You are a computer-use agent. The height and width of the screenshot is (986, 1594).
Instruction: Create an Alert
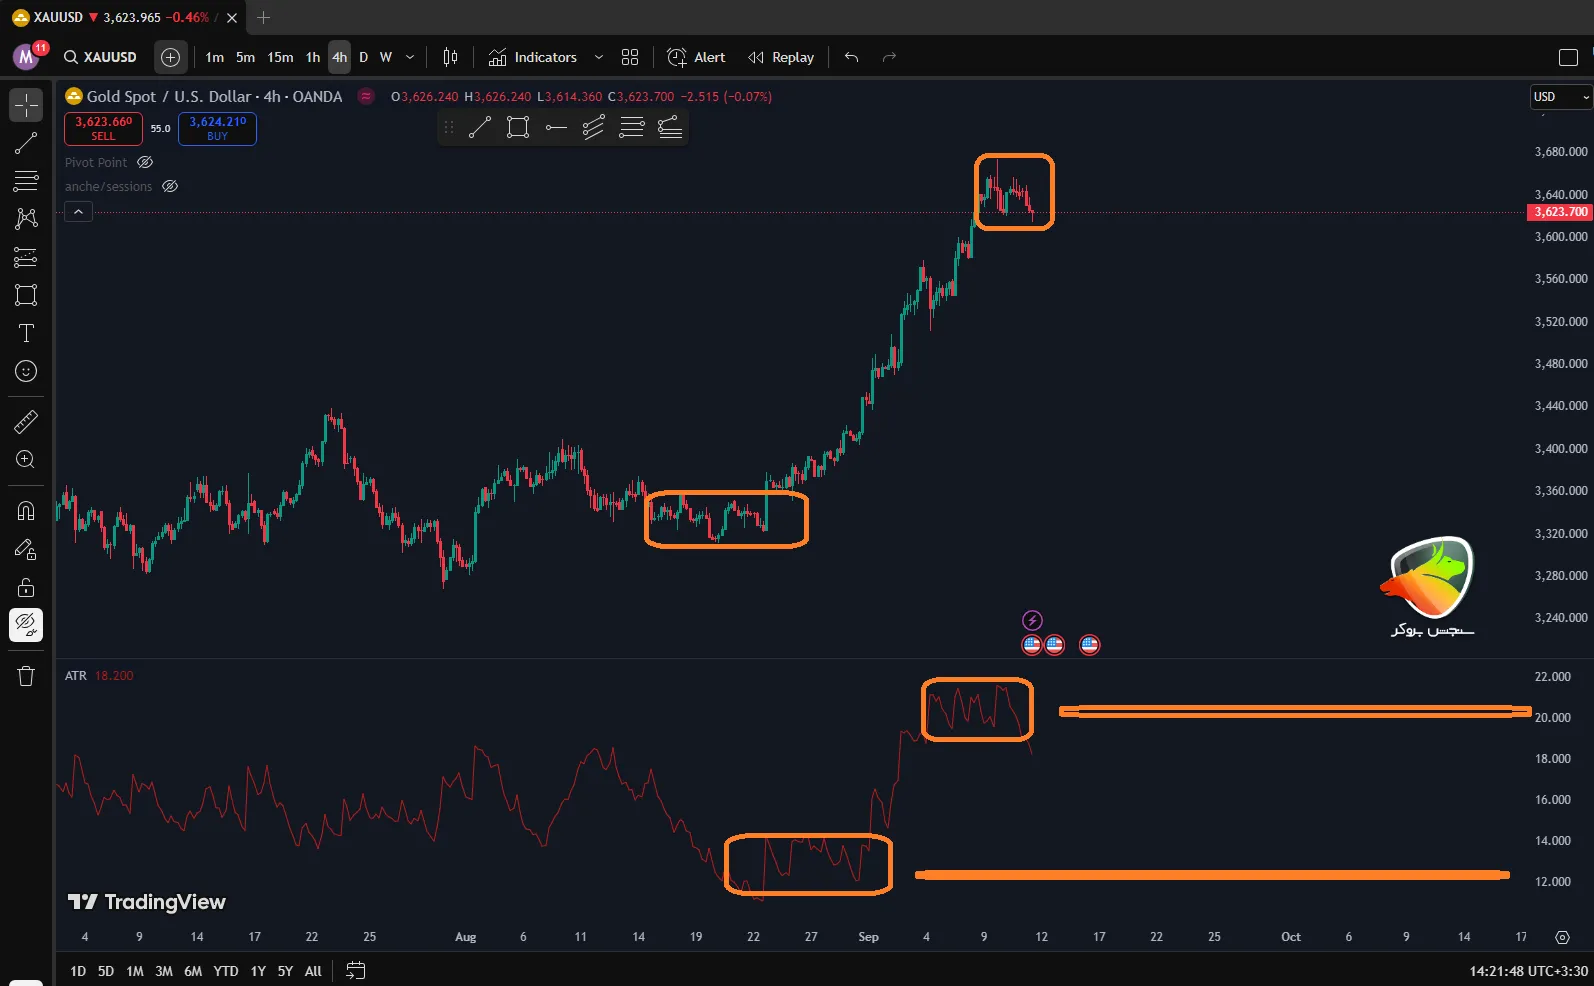coord(696,57)
